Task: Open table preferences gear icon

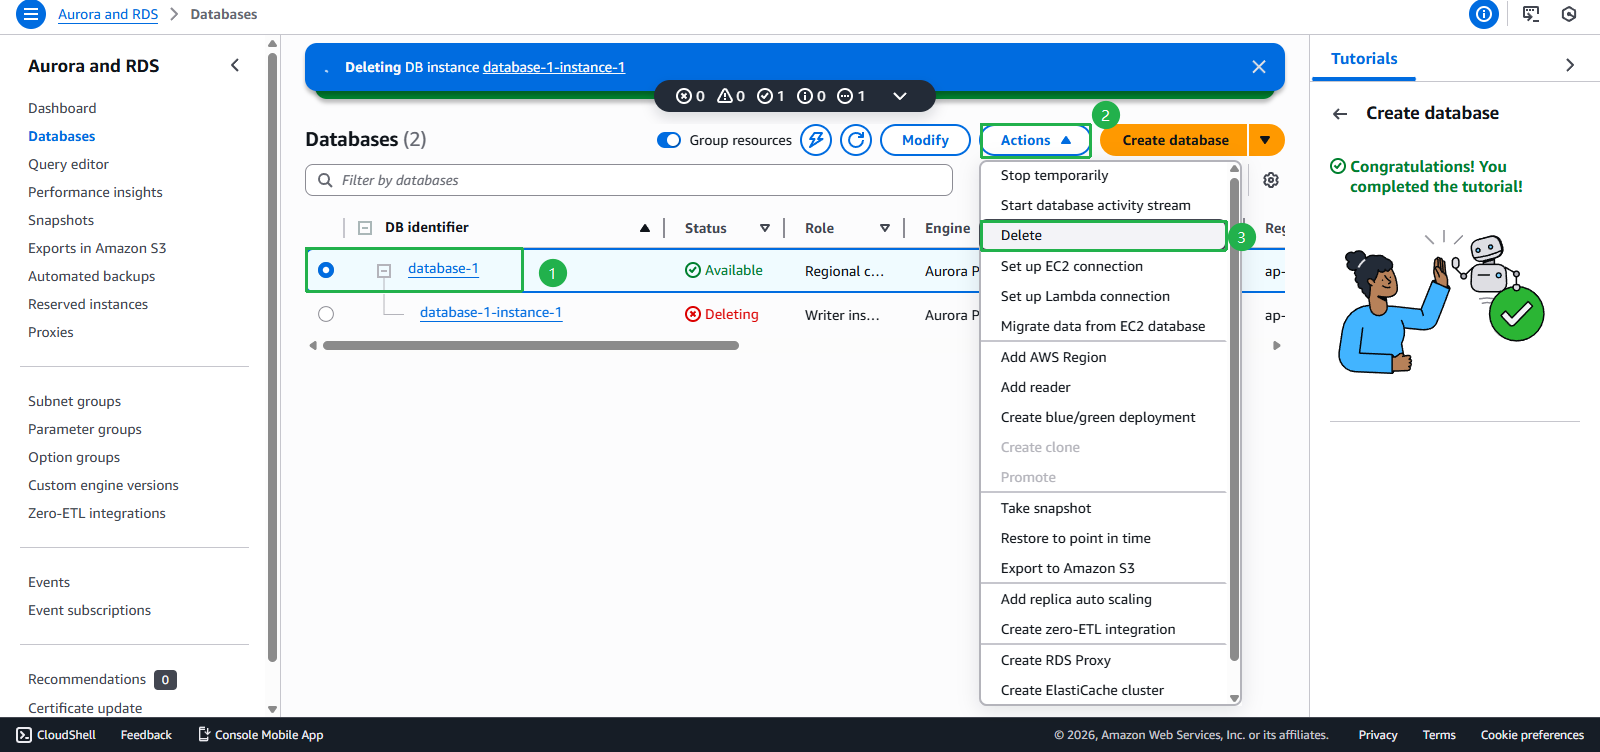Action: click(1271, 180)
